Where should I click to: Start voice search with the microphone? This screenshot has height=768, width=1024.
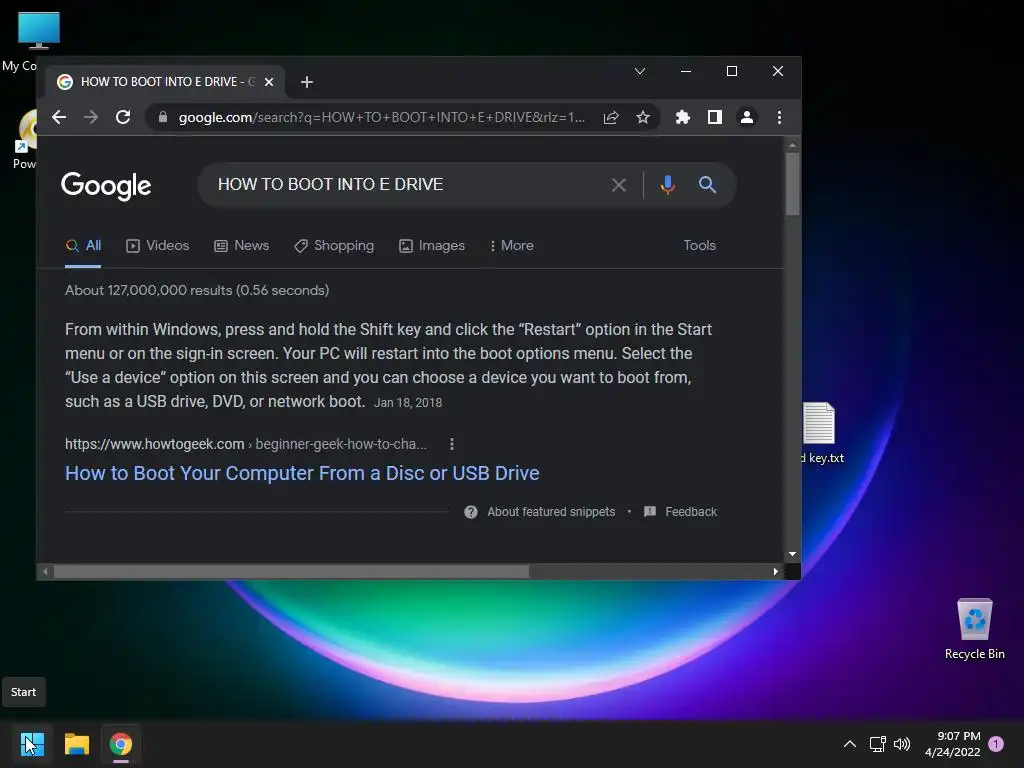pos(667,185)
